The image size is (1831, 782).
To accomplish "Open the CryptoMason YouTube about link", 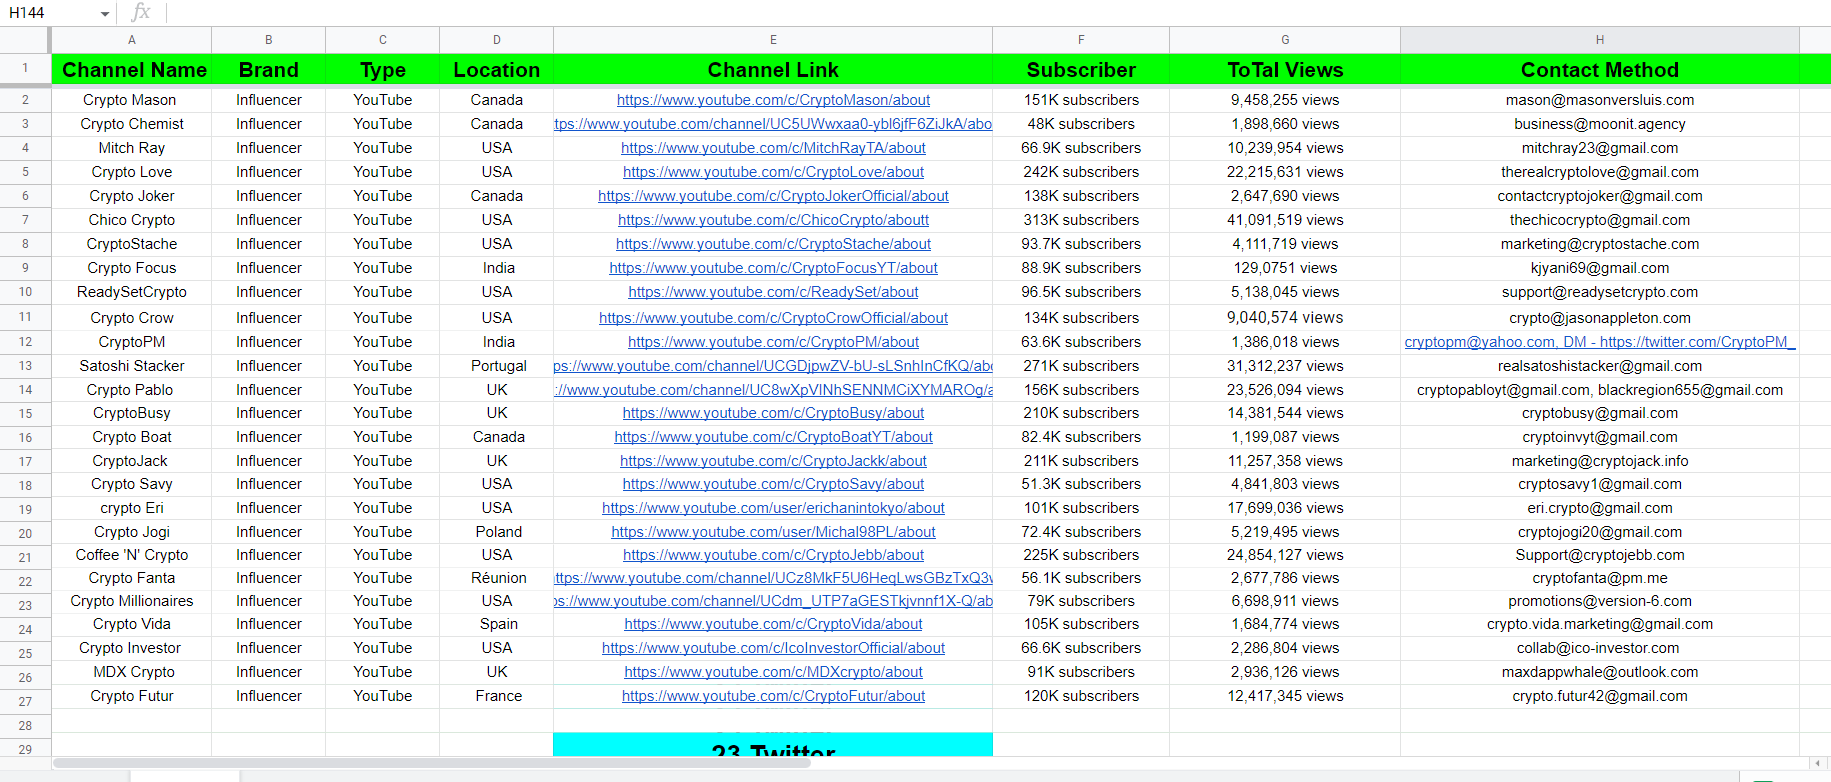I will pyautogui.click(x=773, y=100).
